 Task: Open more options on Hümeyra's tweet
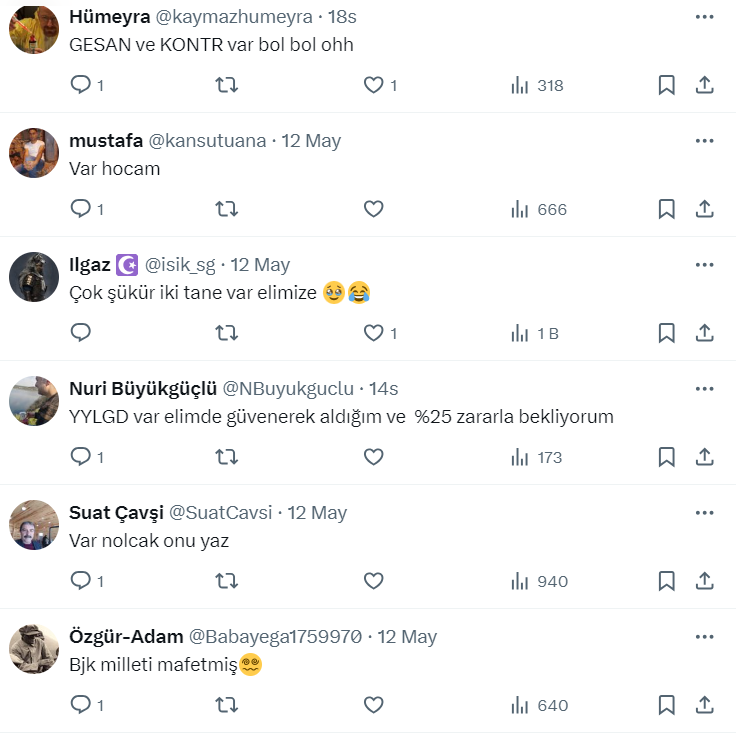[705, 17]
